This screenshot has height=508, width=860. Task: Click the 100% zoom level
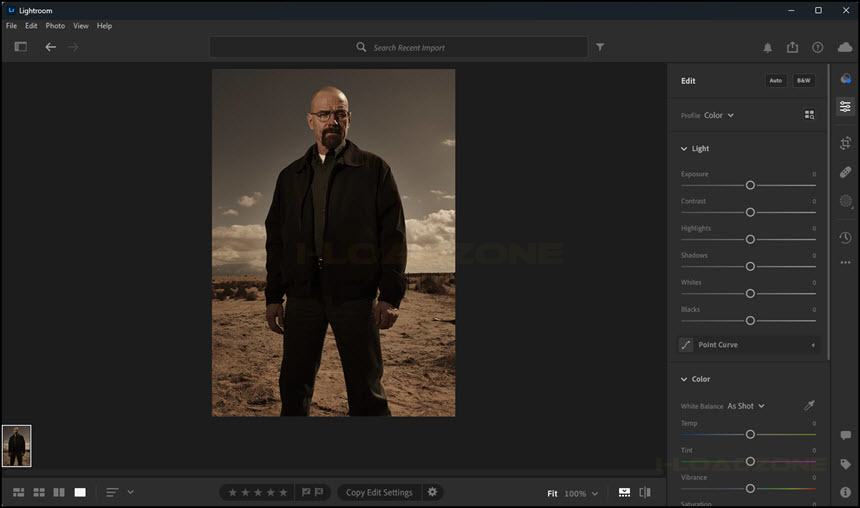[x=575, y=494]
